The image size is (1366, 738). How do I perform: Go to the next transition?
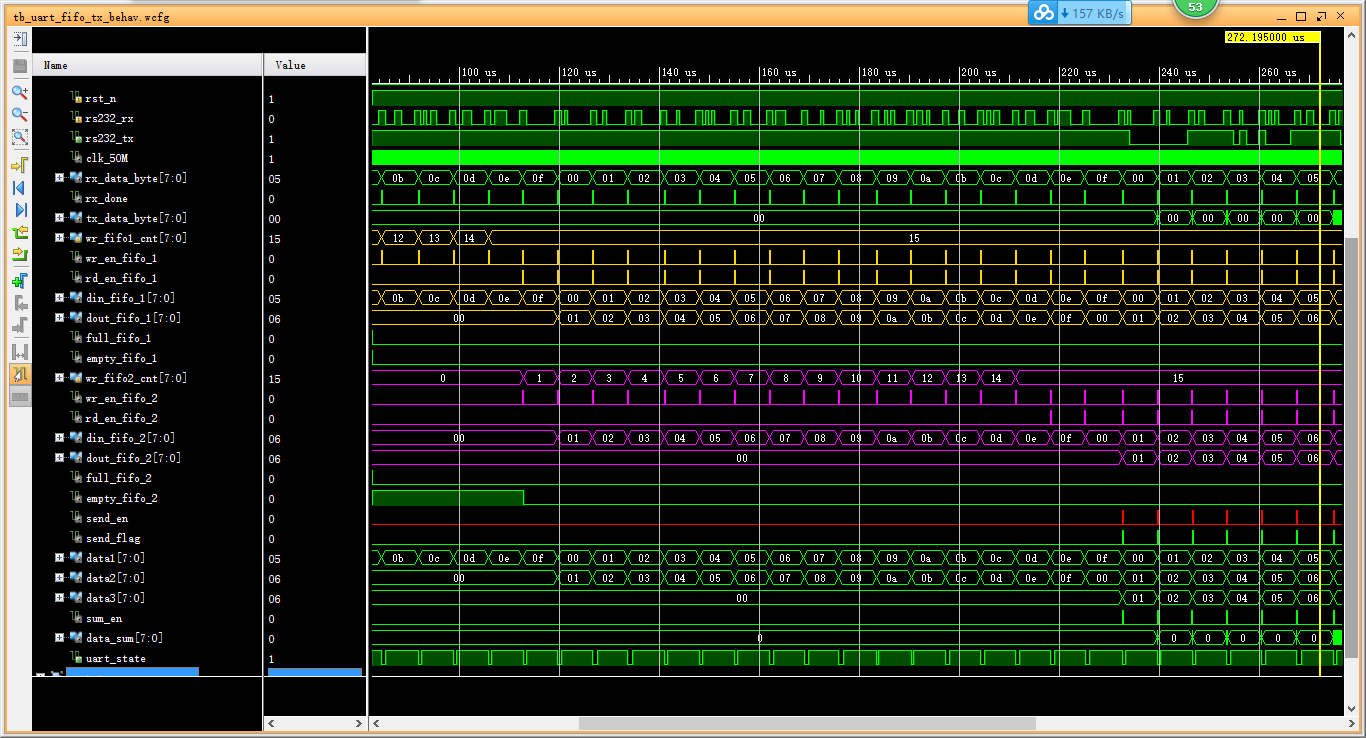click(19, 255)
